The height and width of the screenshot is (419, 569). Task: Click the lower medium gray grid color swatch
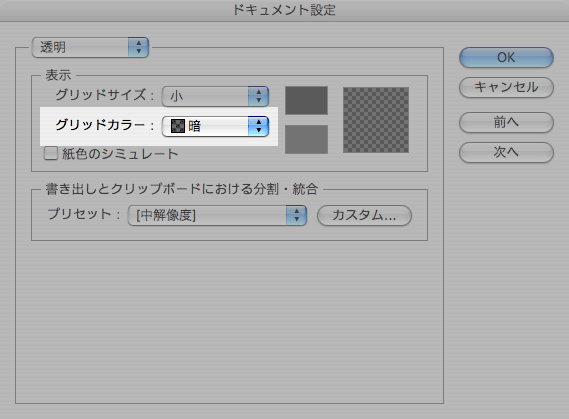coord(306,139)
